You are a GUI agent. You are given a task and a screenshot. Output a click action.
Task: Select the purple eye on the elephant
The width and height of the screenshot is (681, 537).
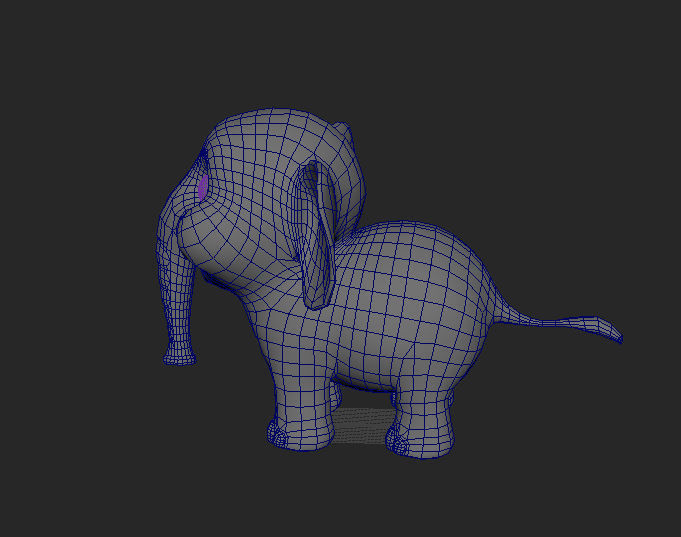coord(202,187)
